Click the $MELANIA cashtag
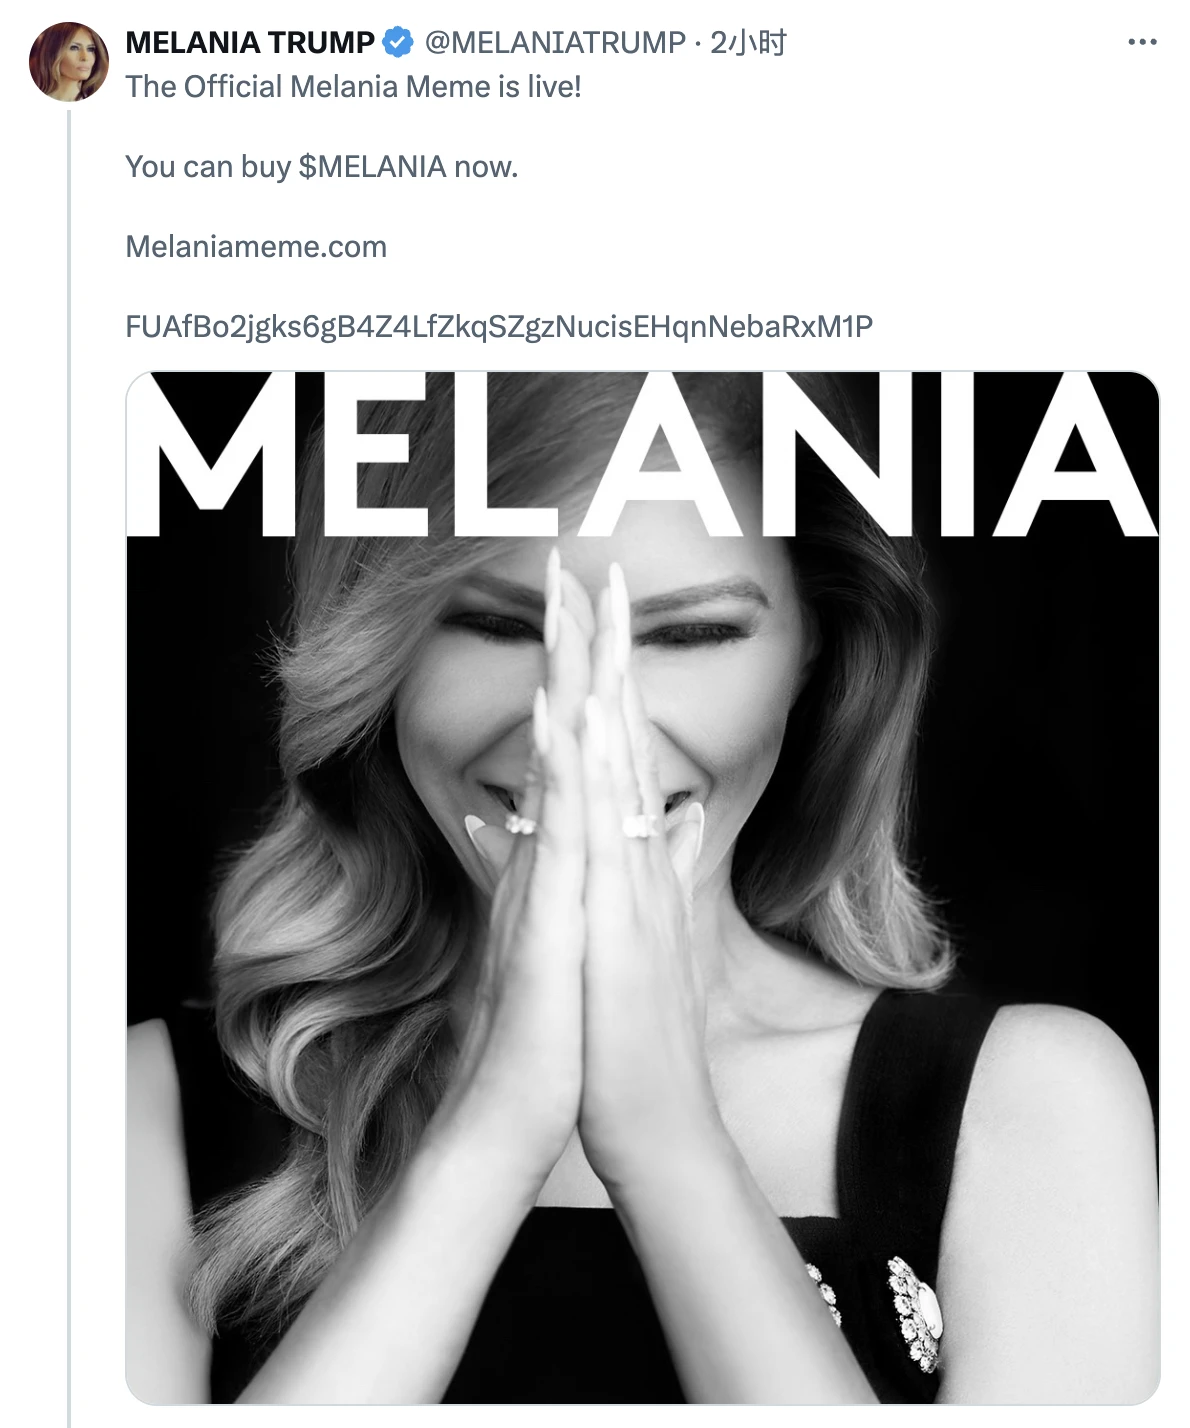 click(372, 166)
